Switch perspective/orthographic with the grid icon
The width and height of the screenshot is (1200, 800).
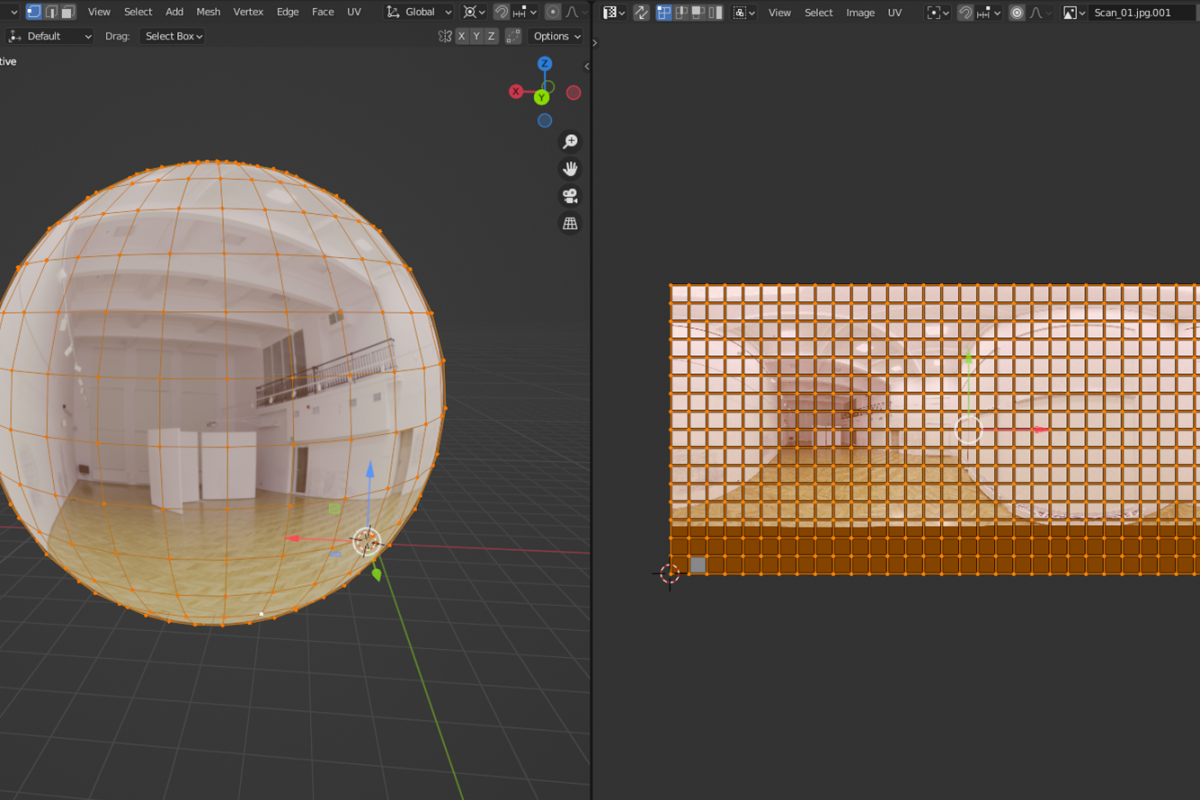click(x=570, y=224)
